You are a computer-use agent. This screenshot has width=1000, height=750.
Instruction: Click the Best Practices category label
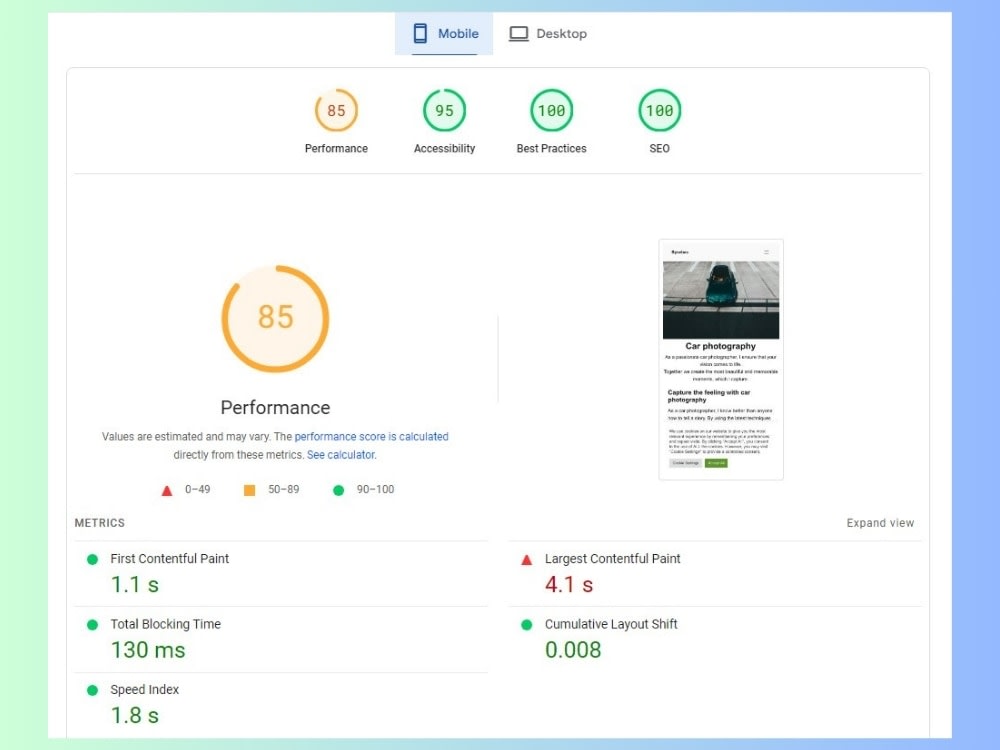pyautogui.click(x=552, y=148)
